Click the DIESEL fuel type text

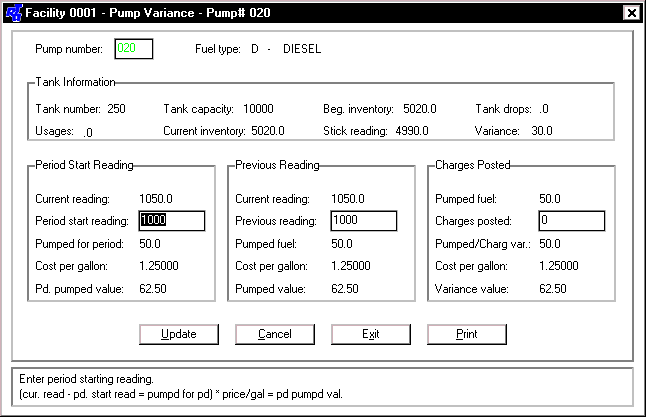tap(307, 49)
